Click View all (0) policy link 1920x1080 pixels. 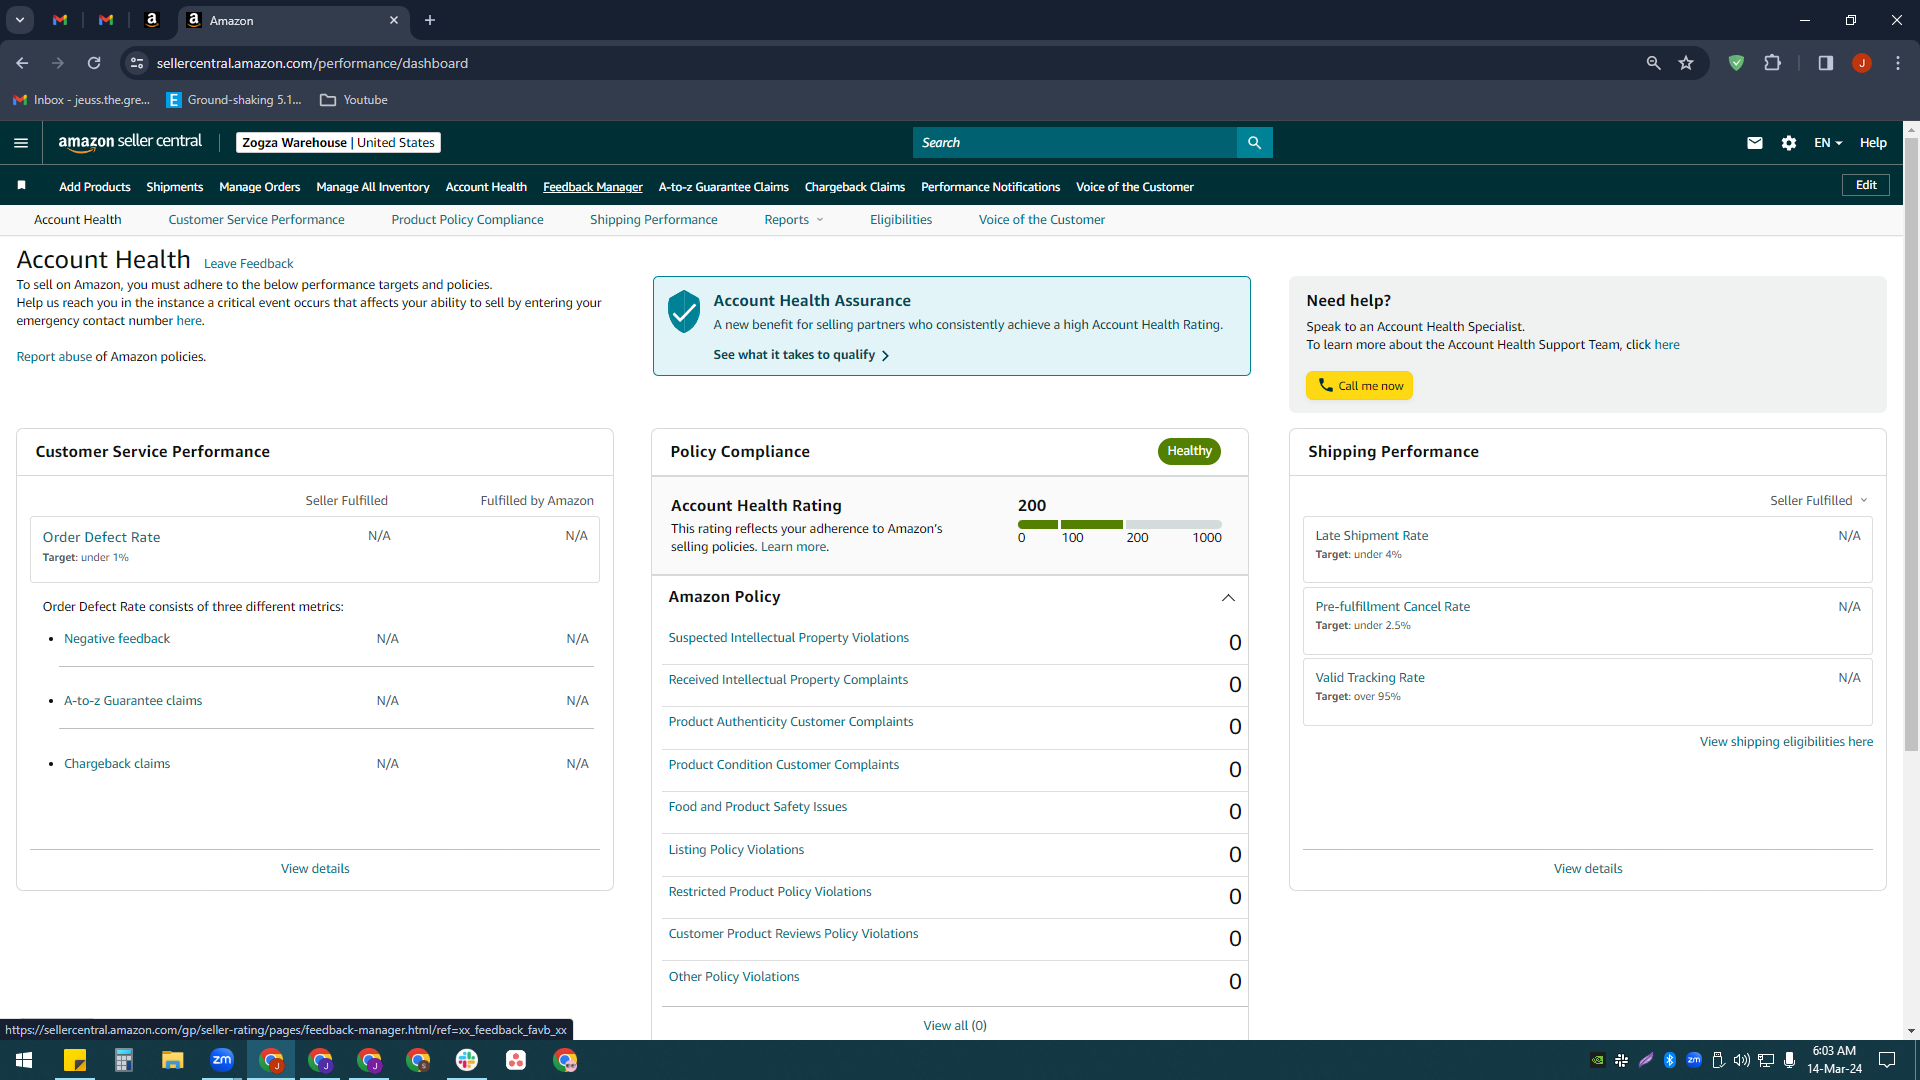(954, 1026)
